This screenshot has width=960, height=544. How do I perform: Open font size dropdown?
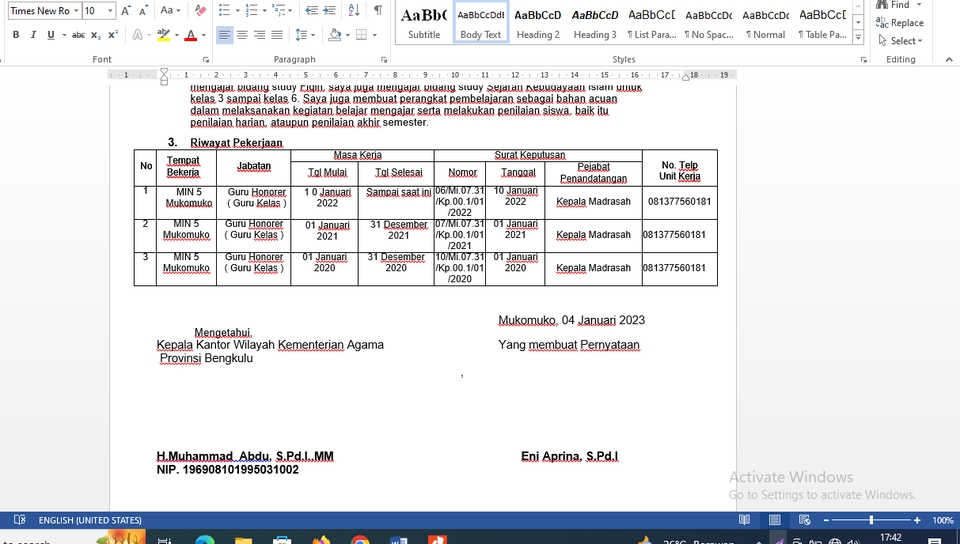coord(110,10)
